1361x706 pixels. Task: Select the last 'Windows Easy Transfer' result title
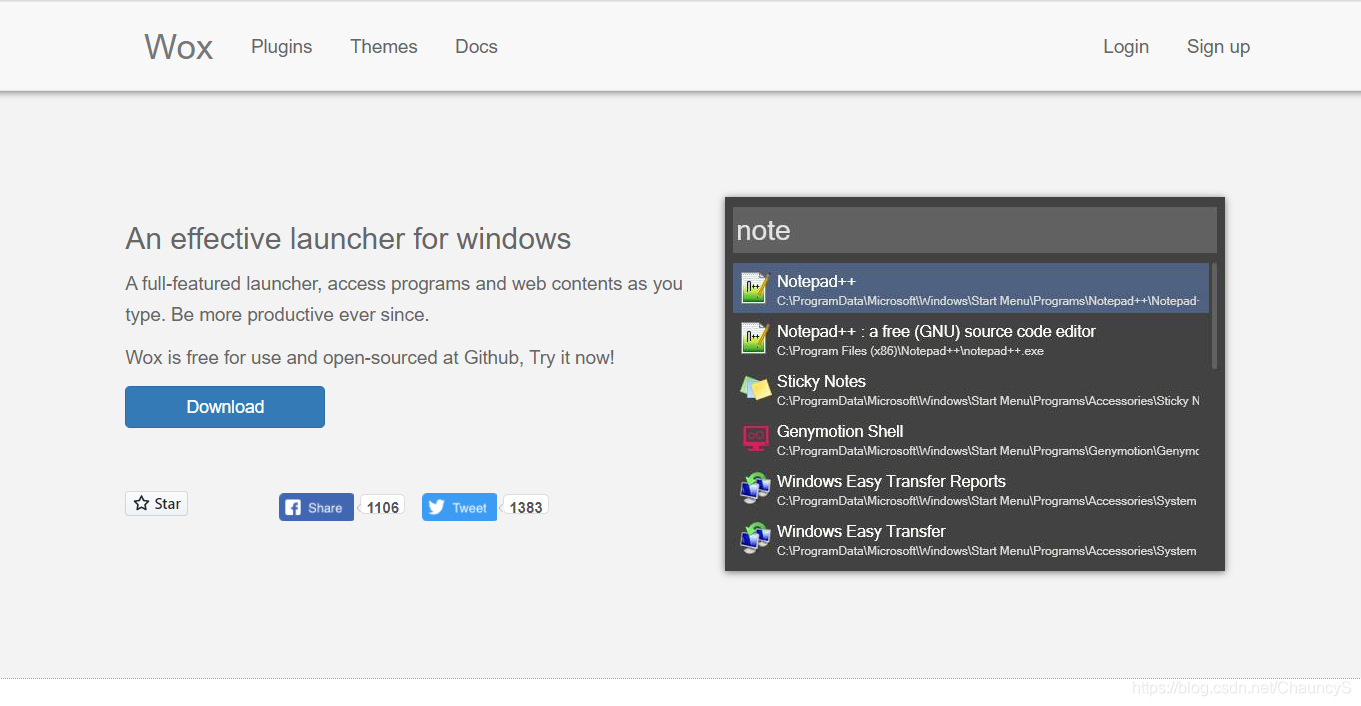pos(861,531)
